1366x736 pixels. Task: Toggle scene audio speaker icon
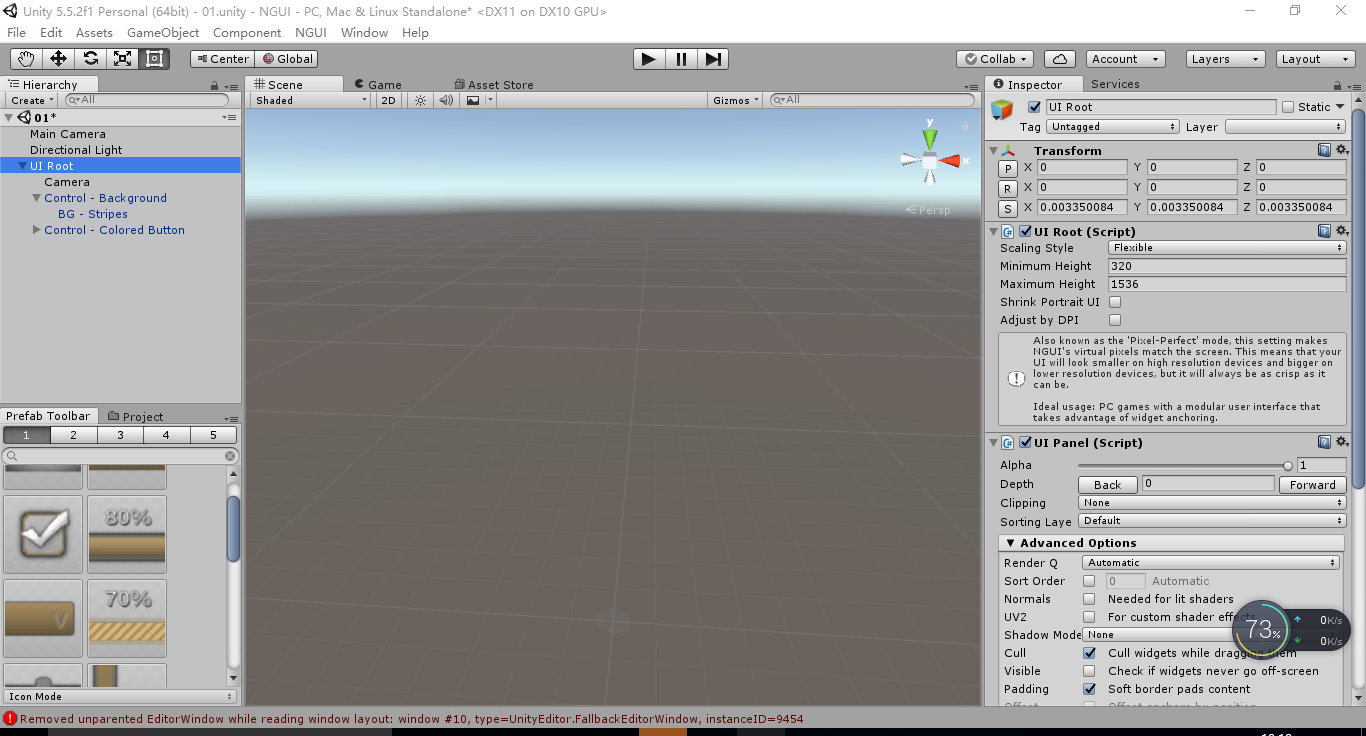coord(446,100)
